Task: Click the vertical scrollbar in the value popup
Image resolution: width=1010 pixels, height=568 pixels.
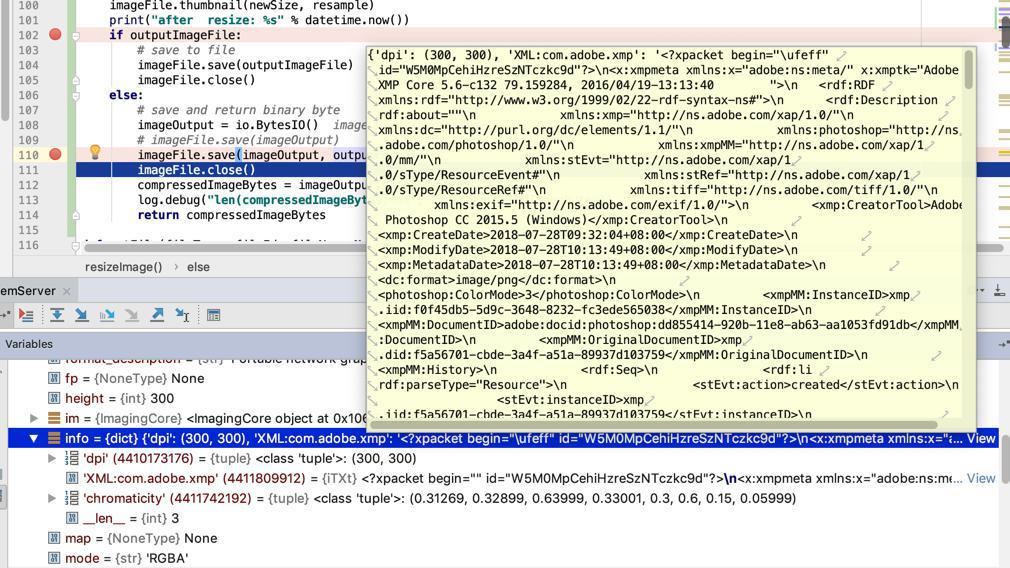Action: (x=968, y=70)
